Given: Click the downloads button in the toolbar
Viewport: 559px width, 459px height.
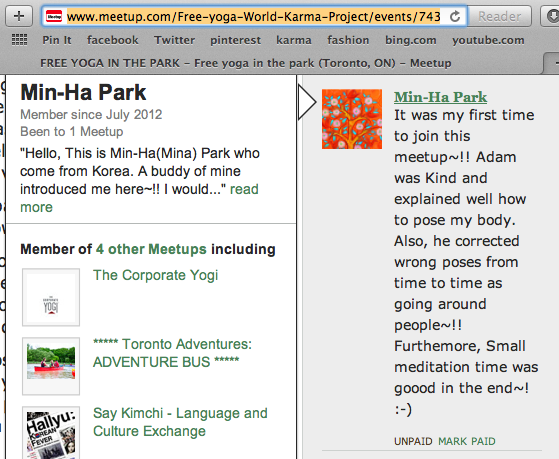Looking at the screenshot, I should pos(551,16).
